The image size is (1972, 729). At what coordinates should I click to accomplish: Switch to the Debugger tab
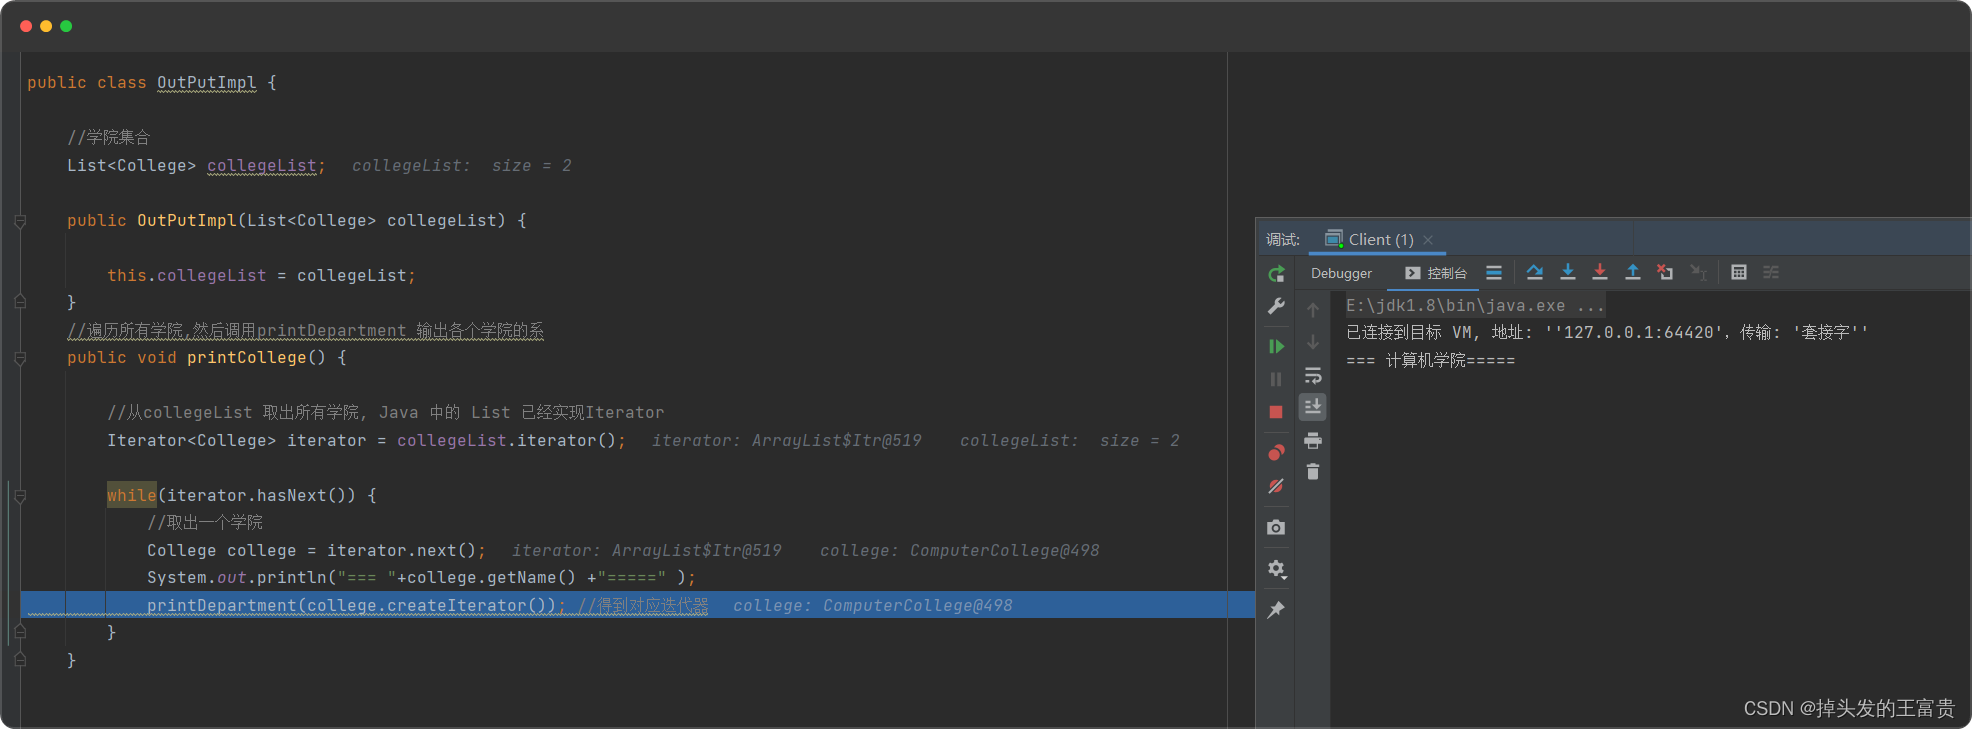(1341, 273)
